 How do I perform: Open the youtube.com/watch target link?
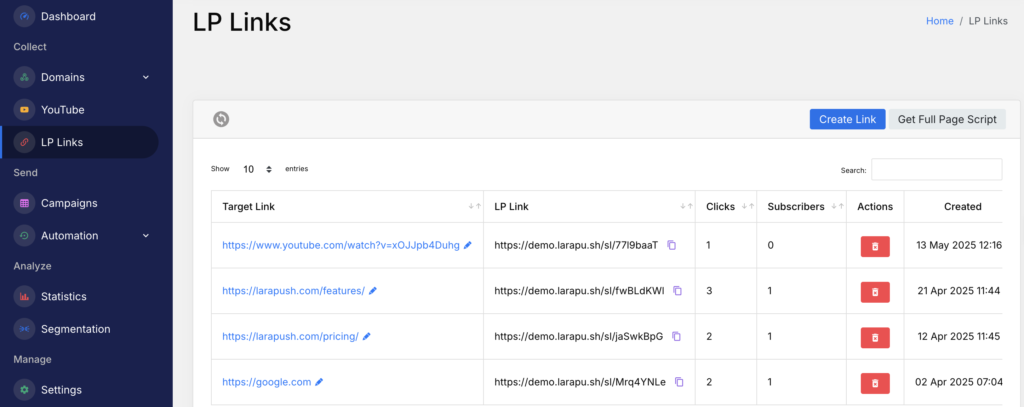341,246
